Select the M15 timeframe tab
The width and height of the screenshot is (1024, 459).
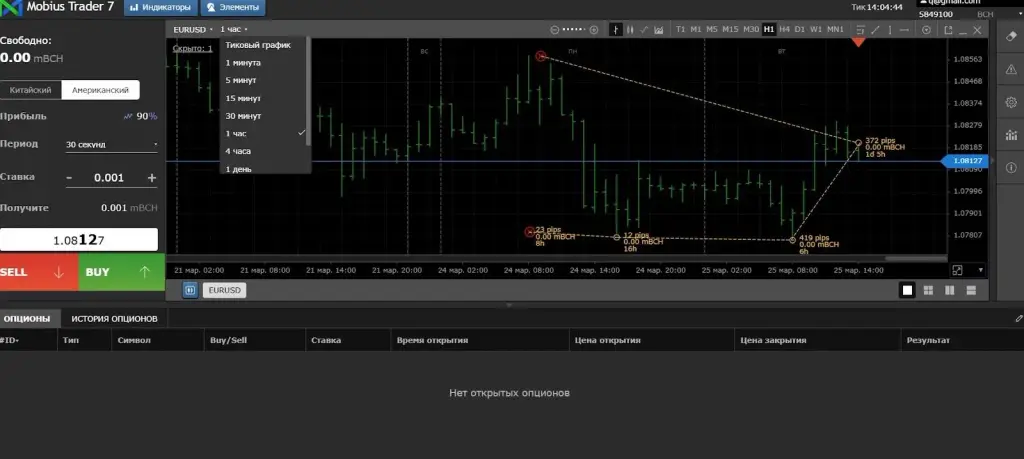(730, 29)
